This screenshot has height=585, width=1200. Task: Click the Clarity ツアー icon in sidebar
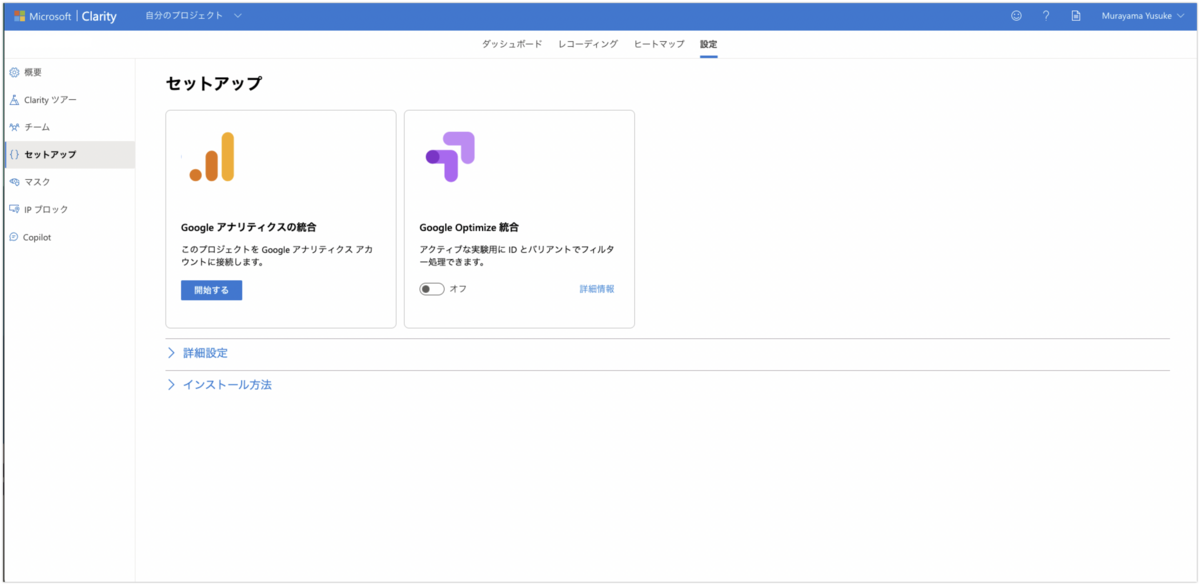[x=14, y=100]
